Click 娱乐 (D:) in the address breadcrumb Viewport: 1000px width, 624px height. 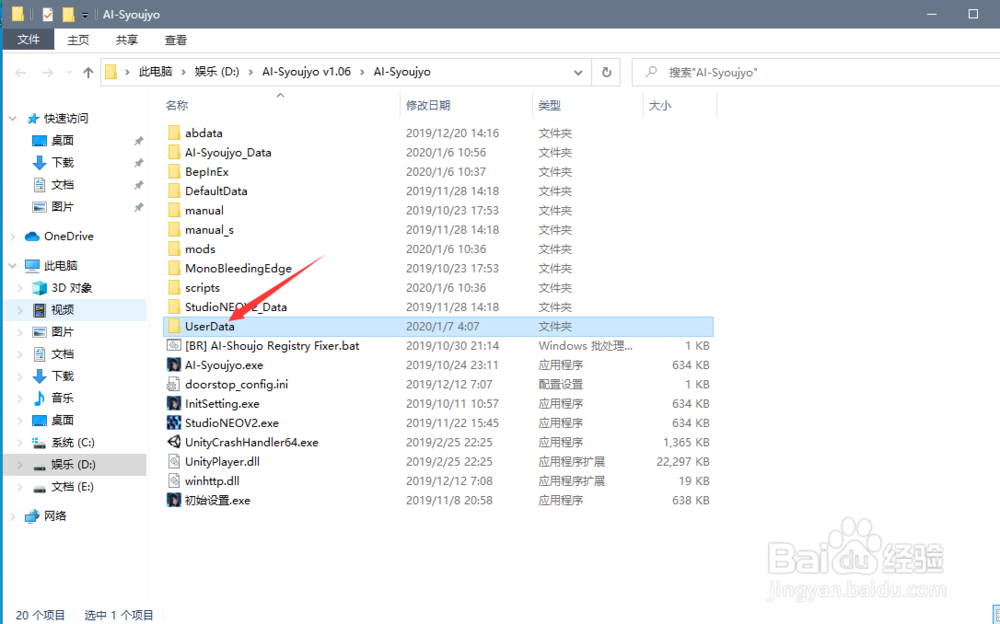(217, 71)
